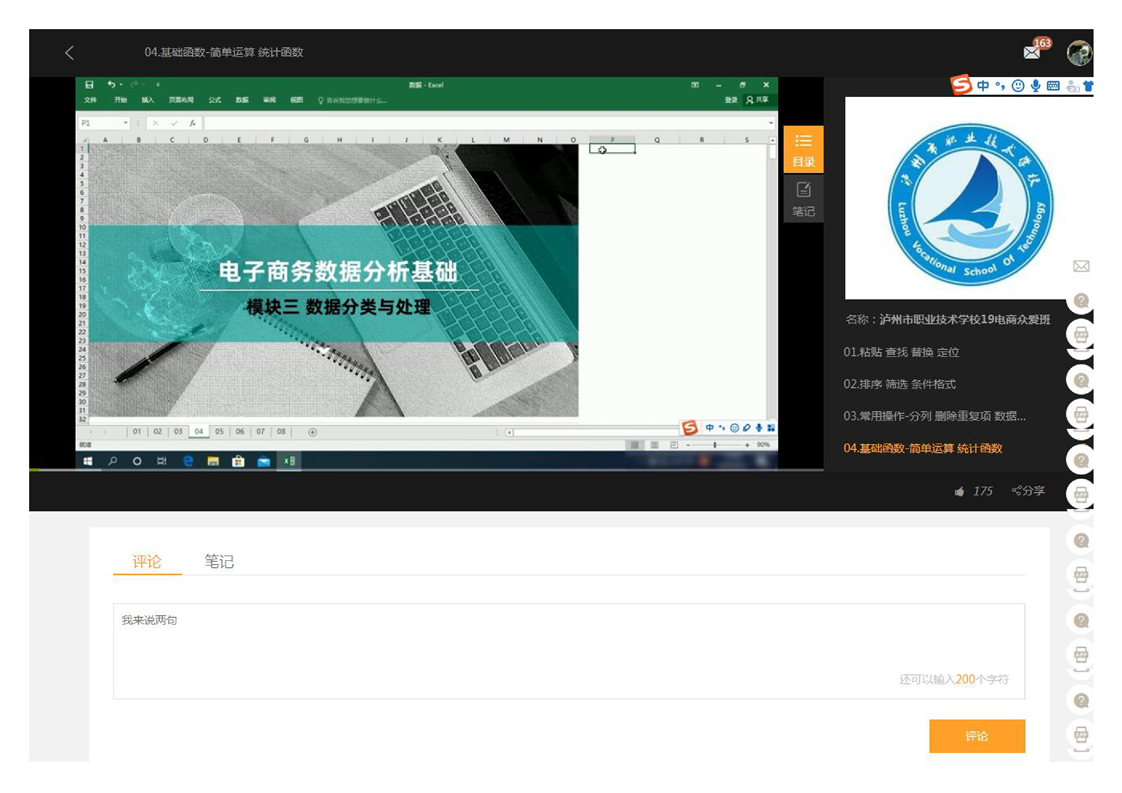This screenshot has height=793, width=1122.
Task: Open lesson 02.排序 筛选 条件格式
Action: 901,384
